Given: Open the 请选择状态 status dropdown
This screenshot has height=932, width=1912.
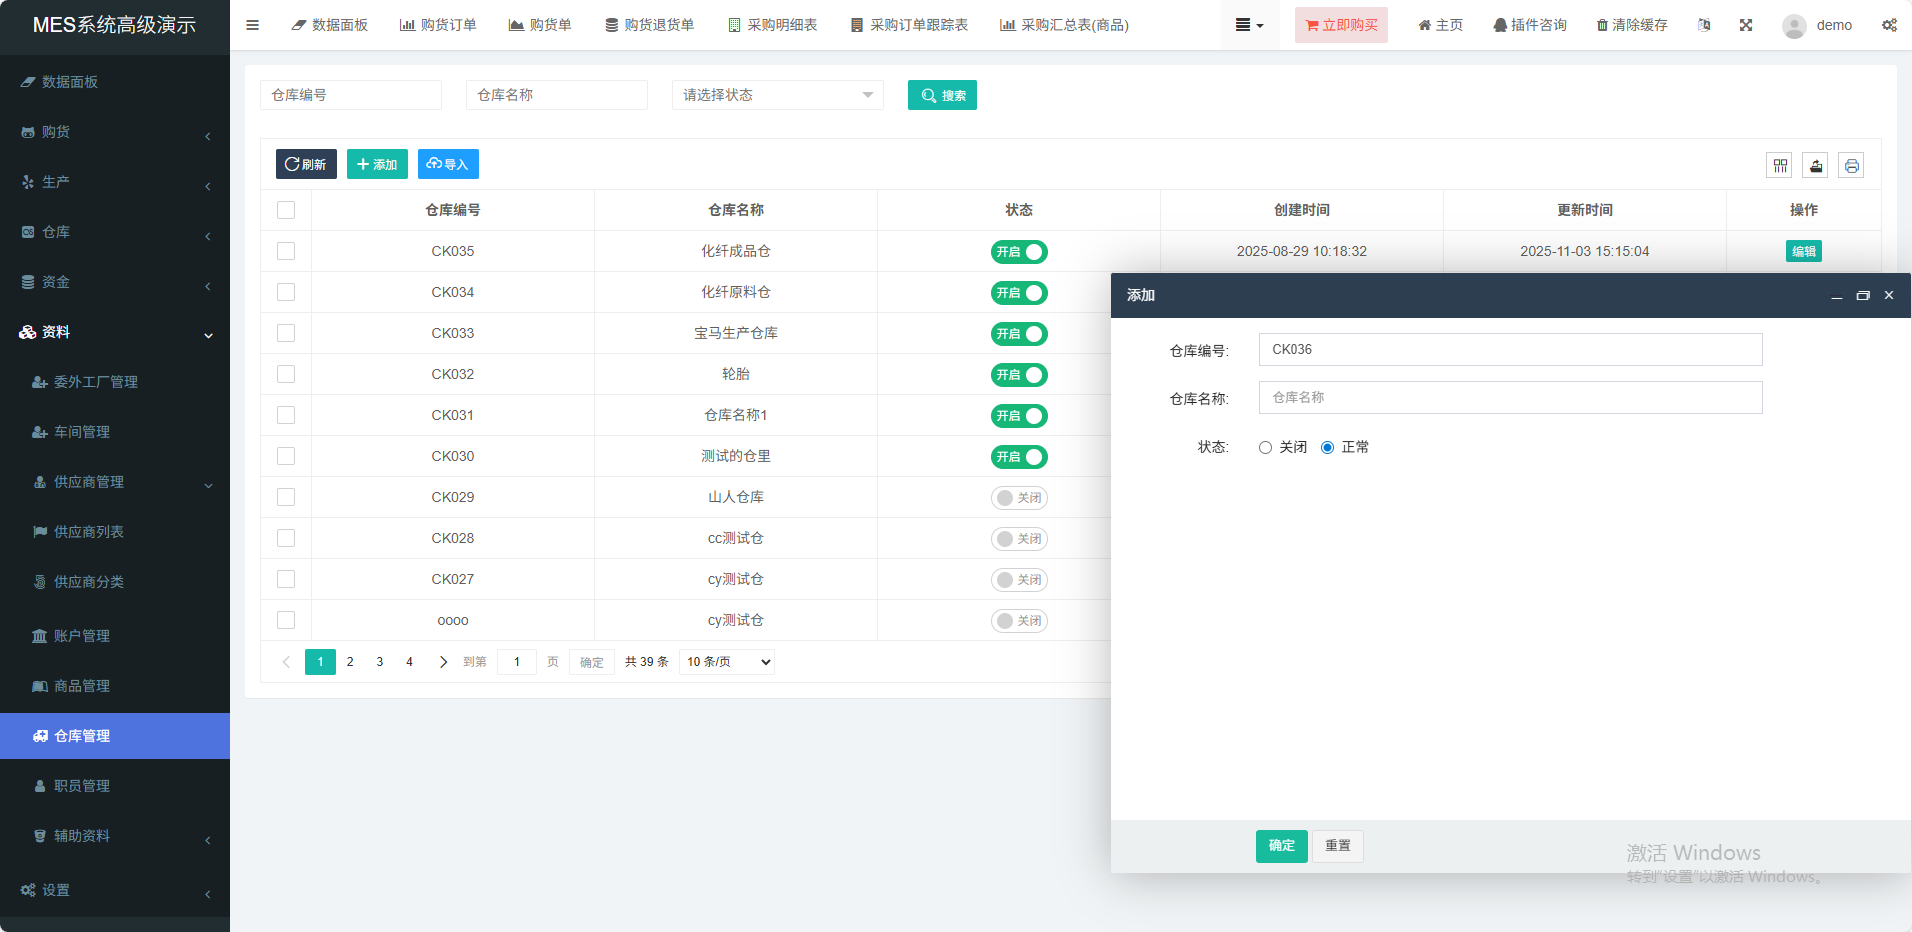Looking at the screenshot, I should (777, 95).
